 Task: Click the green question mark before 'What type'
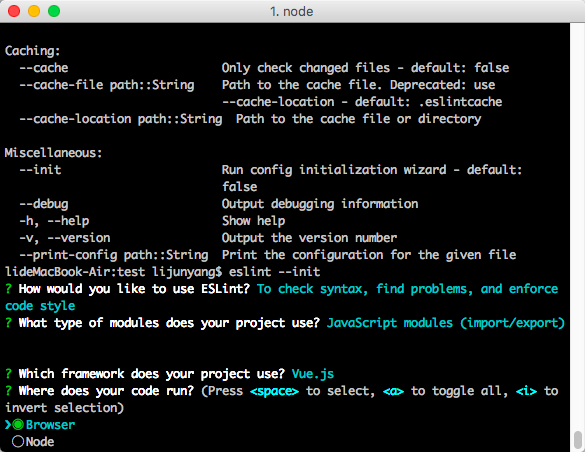9,323
